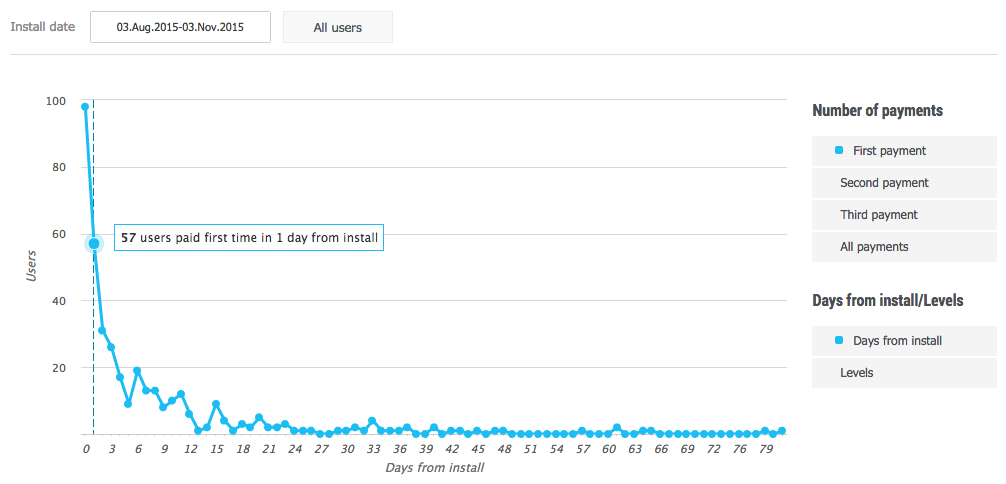The height and width of the screenshot is (484, 1006).
Task: Click the highlighted day 1 data point
Action: pyautogui.click(x=94, y=243)
